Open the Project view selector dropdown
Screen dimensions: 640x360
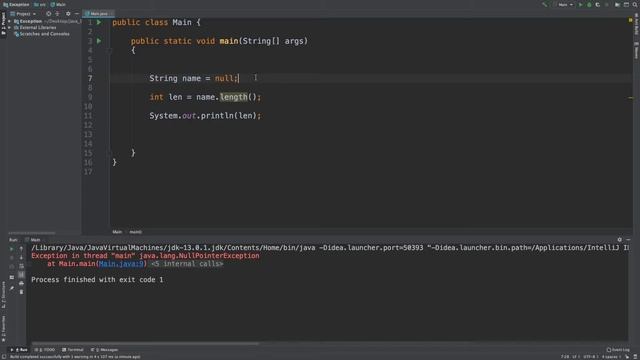click(x=23, y=13)
